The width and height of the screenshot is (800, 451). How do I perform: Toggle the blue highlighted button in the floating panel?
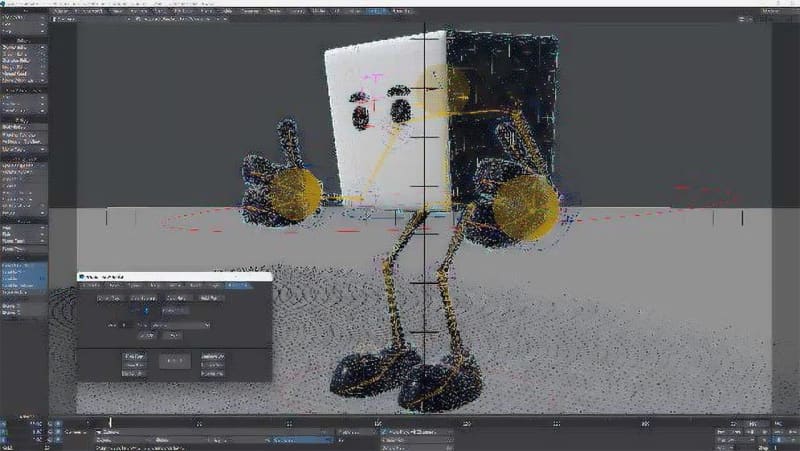[144, 311]
